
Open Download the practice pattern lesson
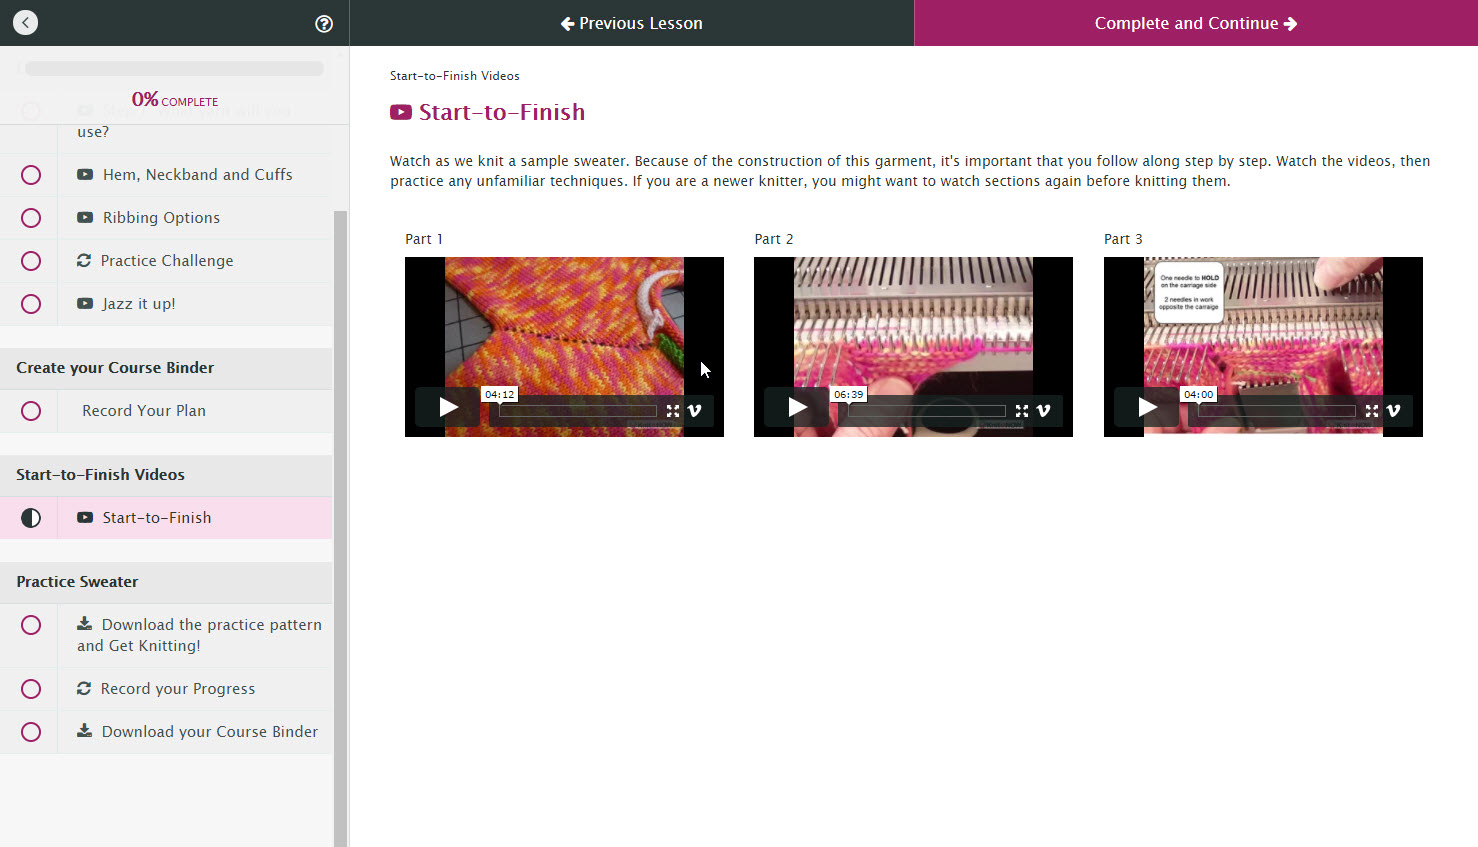tap(199, 635)
